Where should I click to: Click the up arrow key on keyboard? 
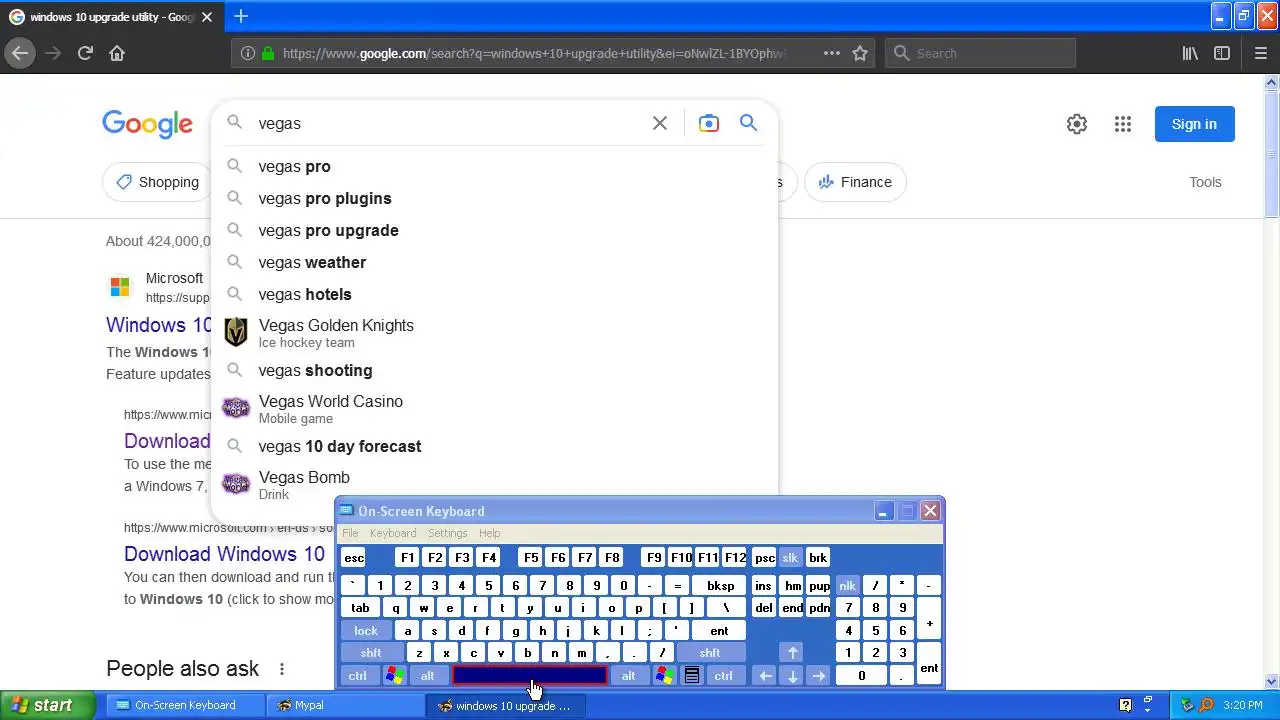point(792,653)
